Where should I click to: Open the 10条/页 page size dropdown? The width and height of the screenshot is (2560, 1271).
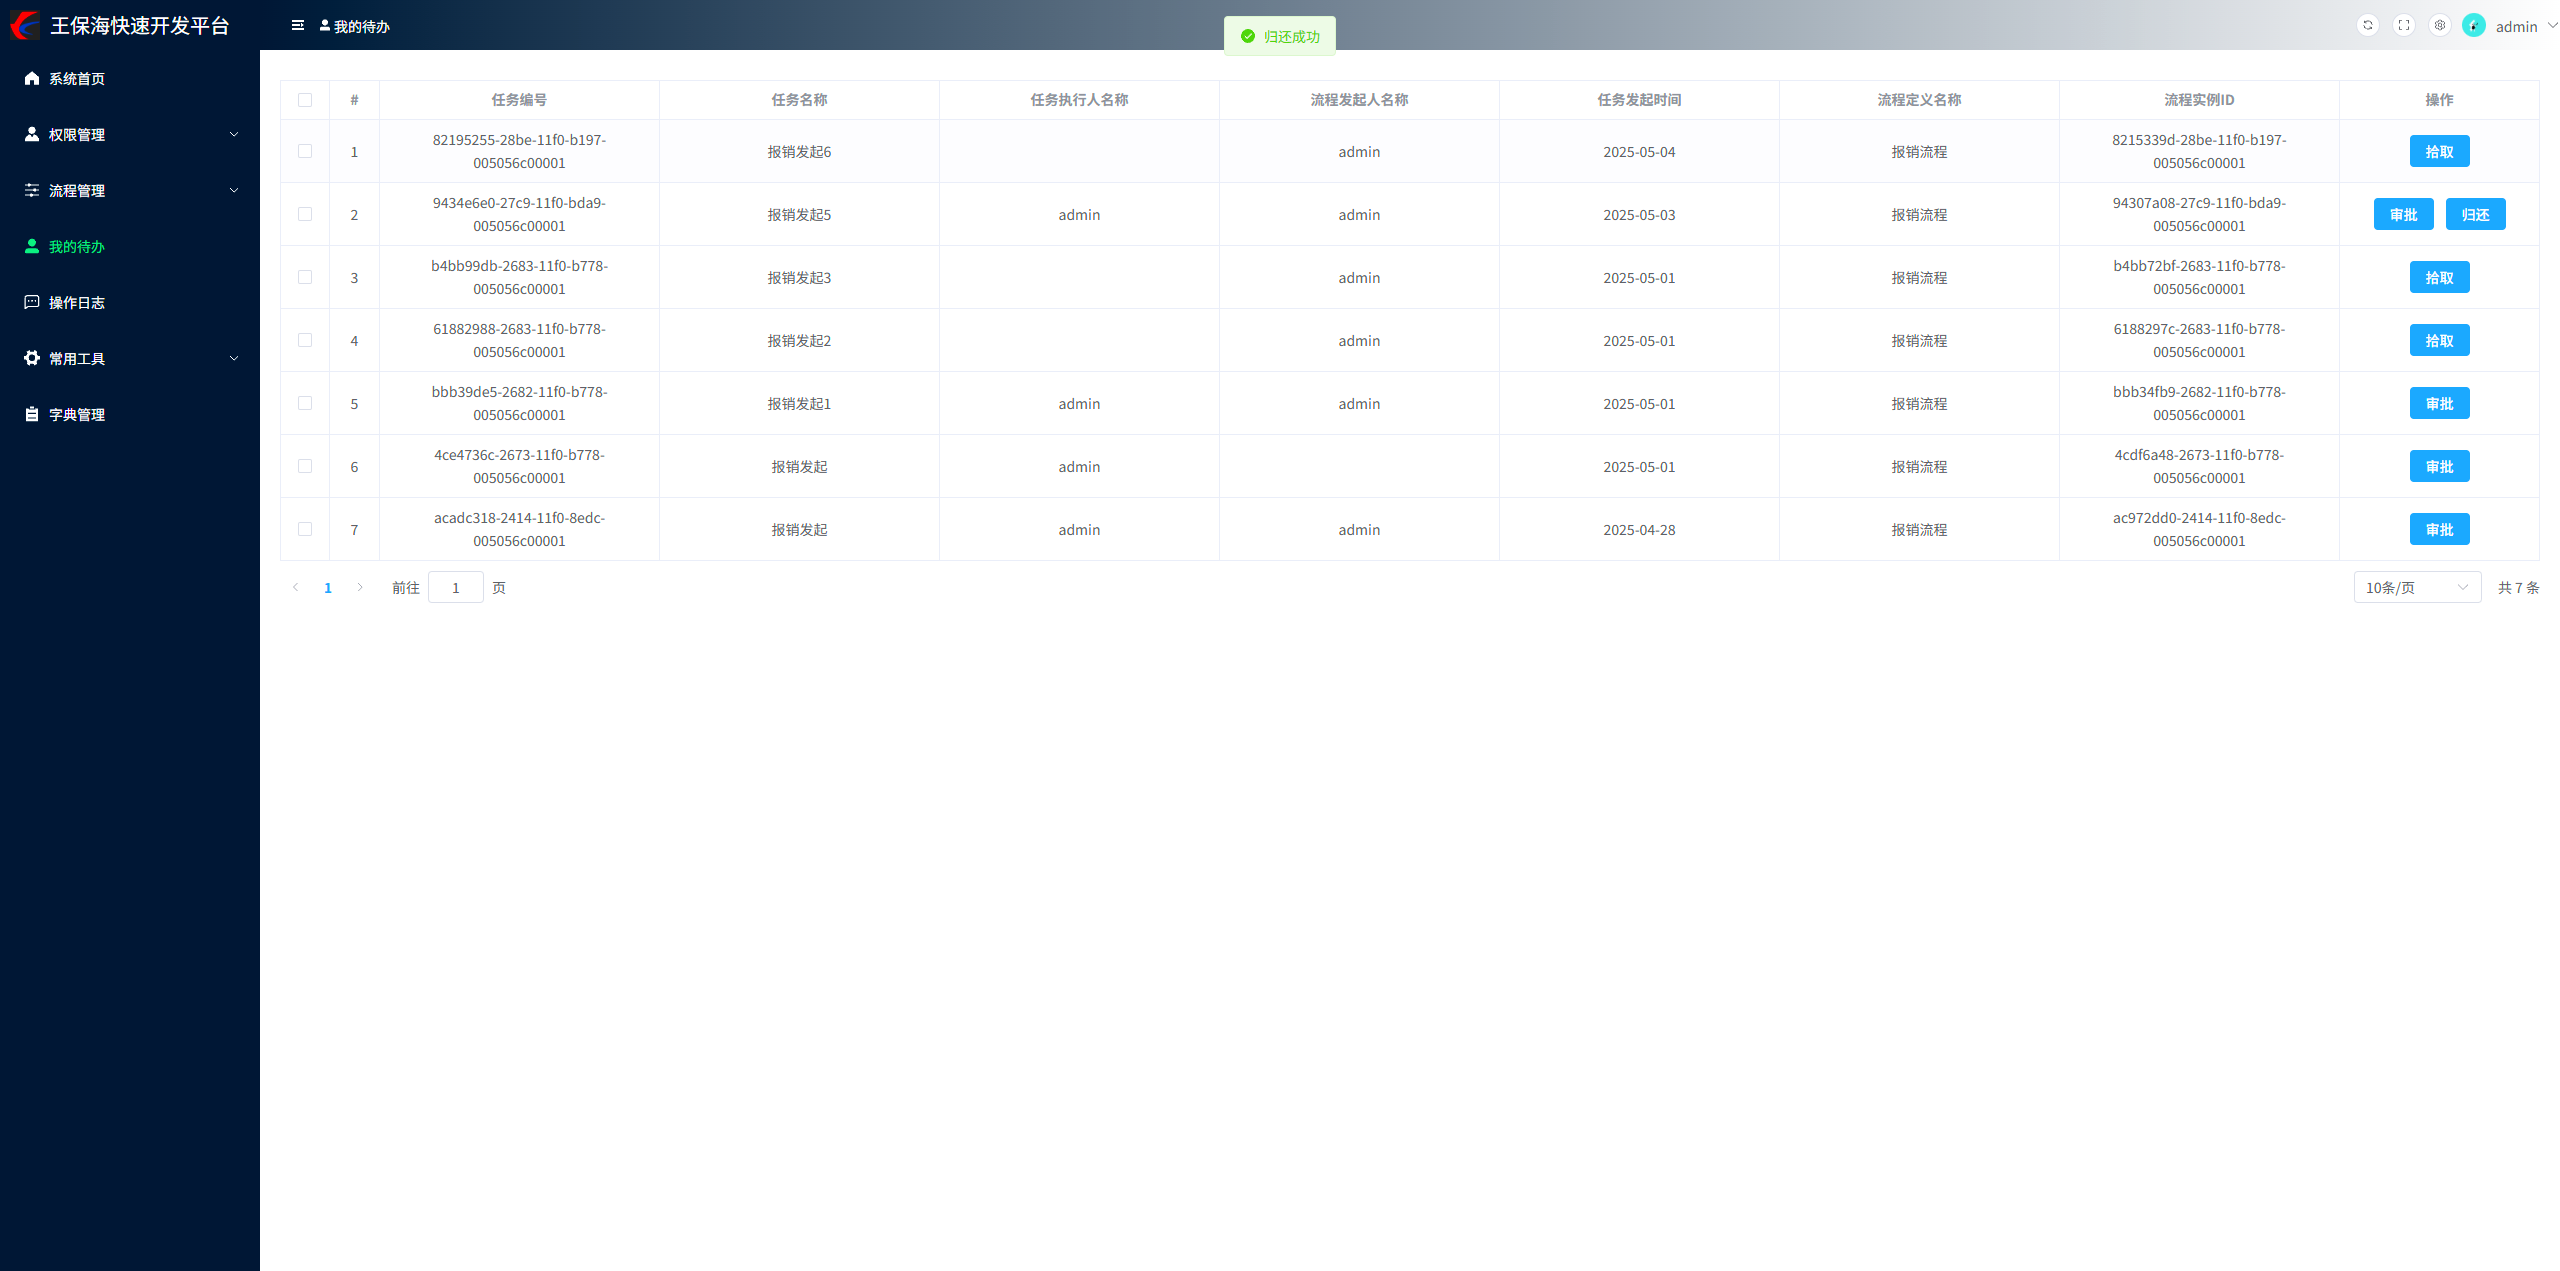(x=2416, y=588)
